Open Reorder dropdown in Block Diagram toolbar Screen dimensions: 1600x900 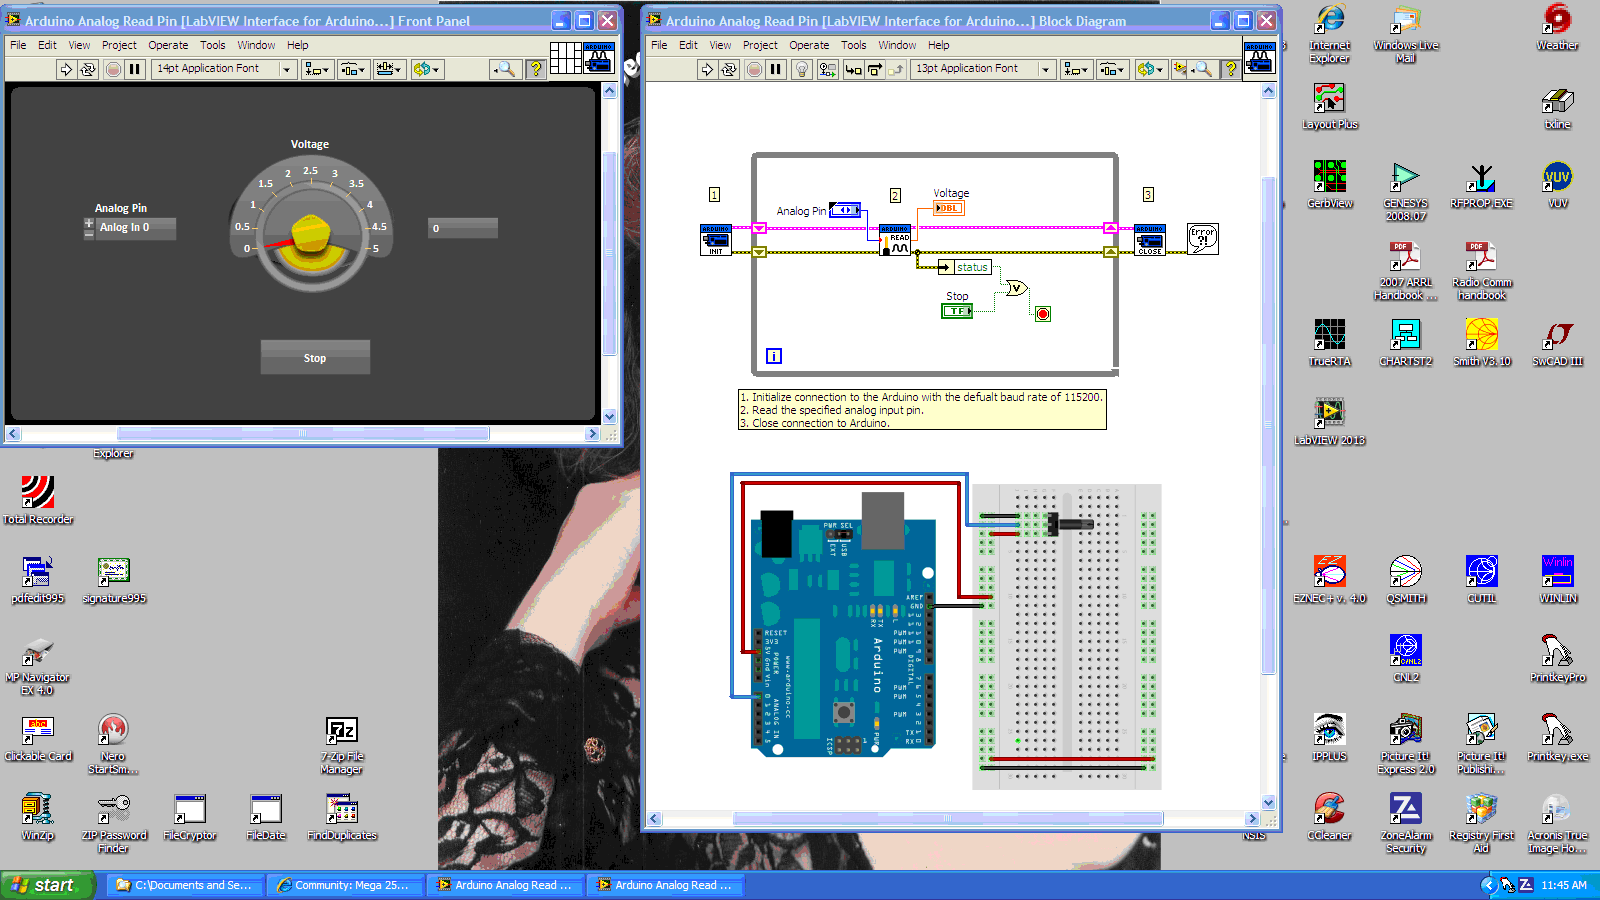click(1150, 69)
